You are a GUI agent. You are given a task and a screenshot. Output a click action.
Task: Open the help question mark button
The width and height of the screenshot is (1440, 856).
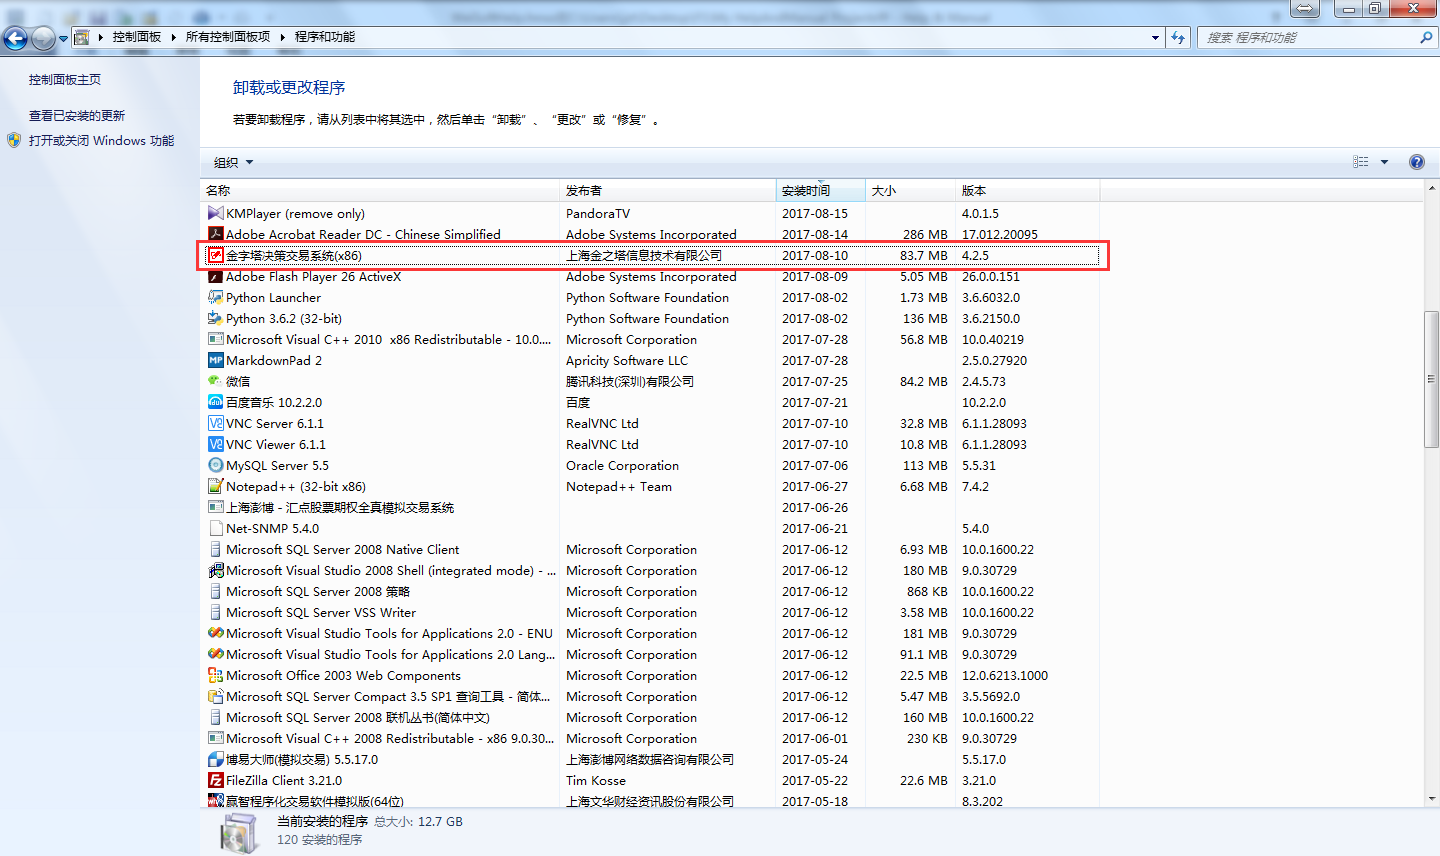pyautogui.click(x=1417, y=162)
